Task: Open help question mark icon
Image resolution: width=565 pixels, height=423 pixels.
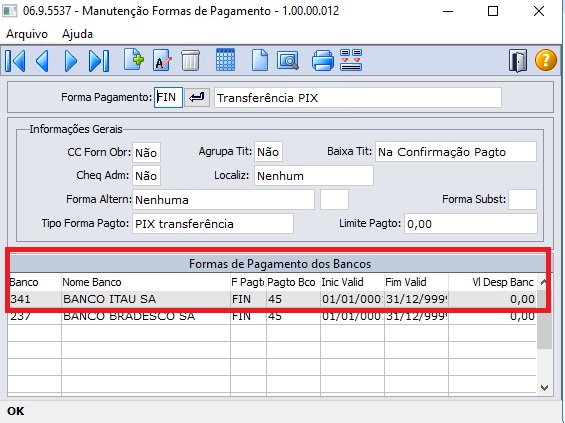Action: tap(546, 60)
